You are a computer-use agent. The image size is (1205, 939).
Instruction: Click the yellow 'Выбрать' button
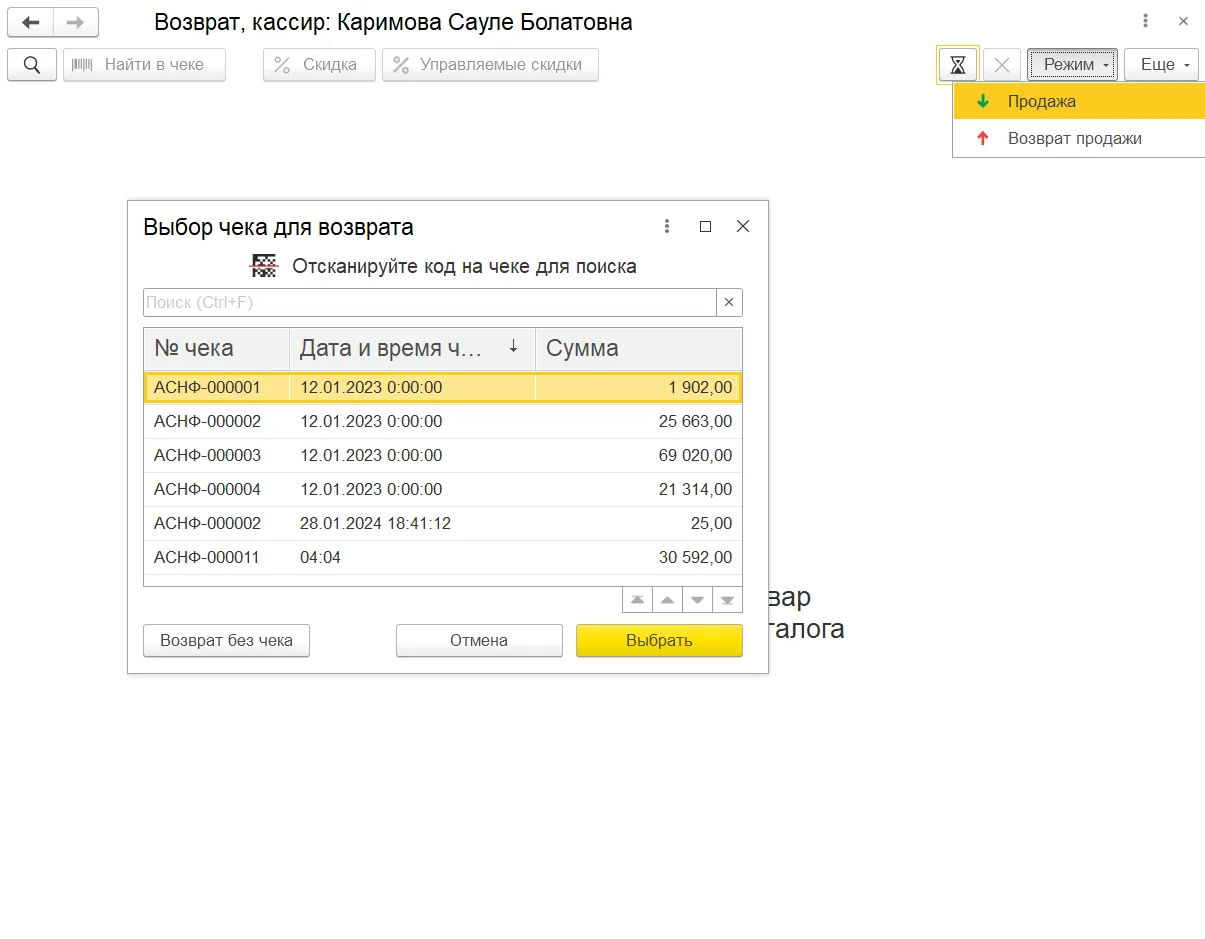(x=659, y=641)
